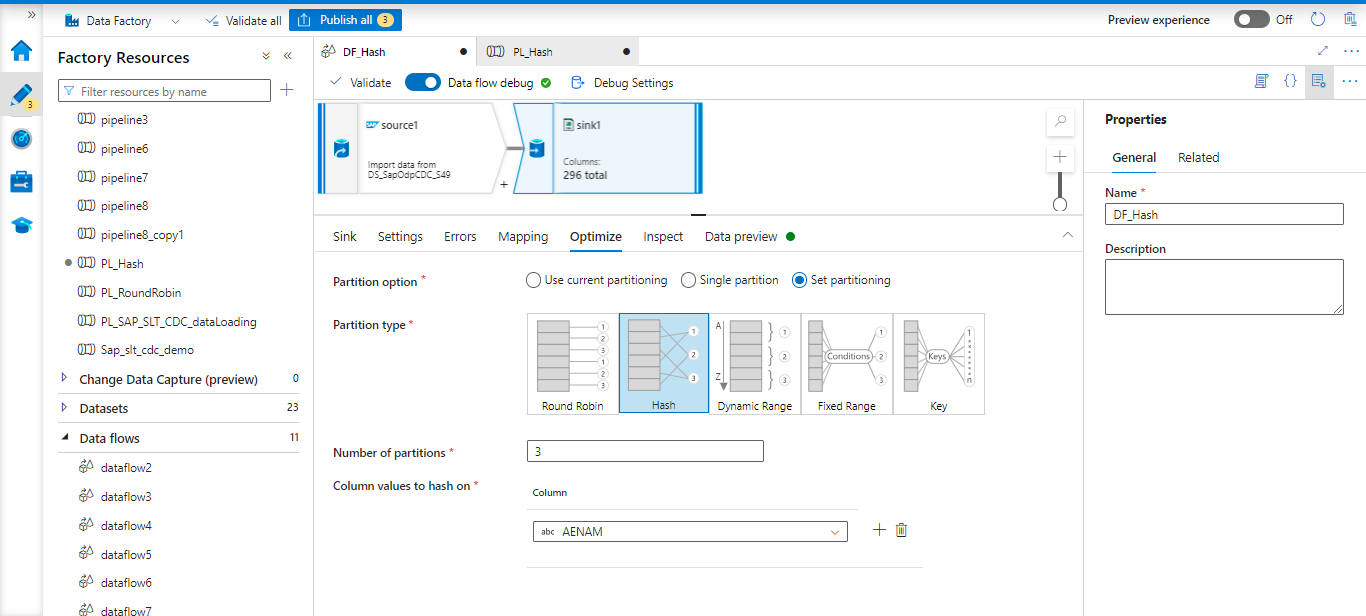Click the code view curly braces icon

[x=1290, y=82]
